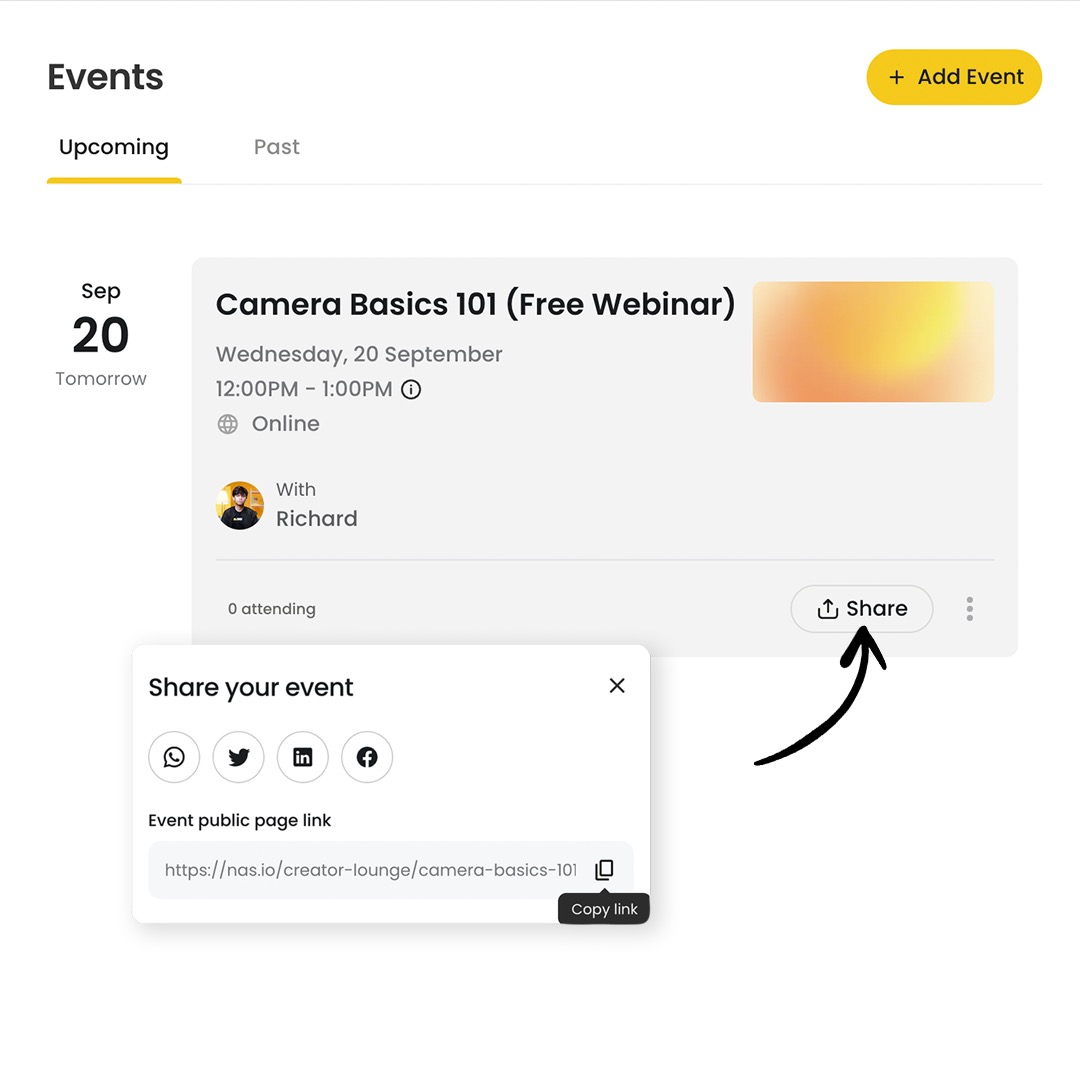Open the three-dot options menu on the event
Viewport: 1080px width, 1080px height.
[969, 608]
